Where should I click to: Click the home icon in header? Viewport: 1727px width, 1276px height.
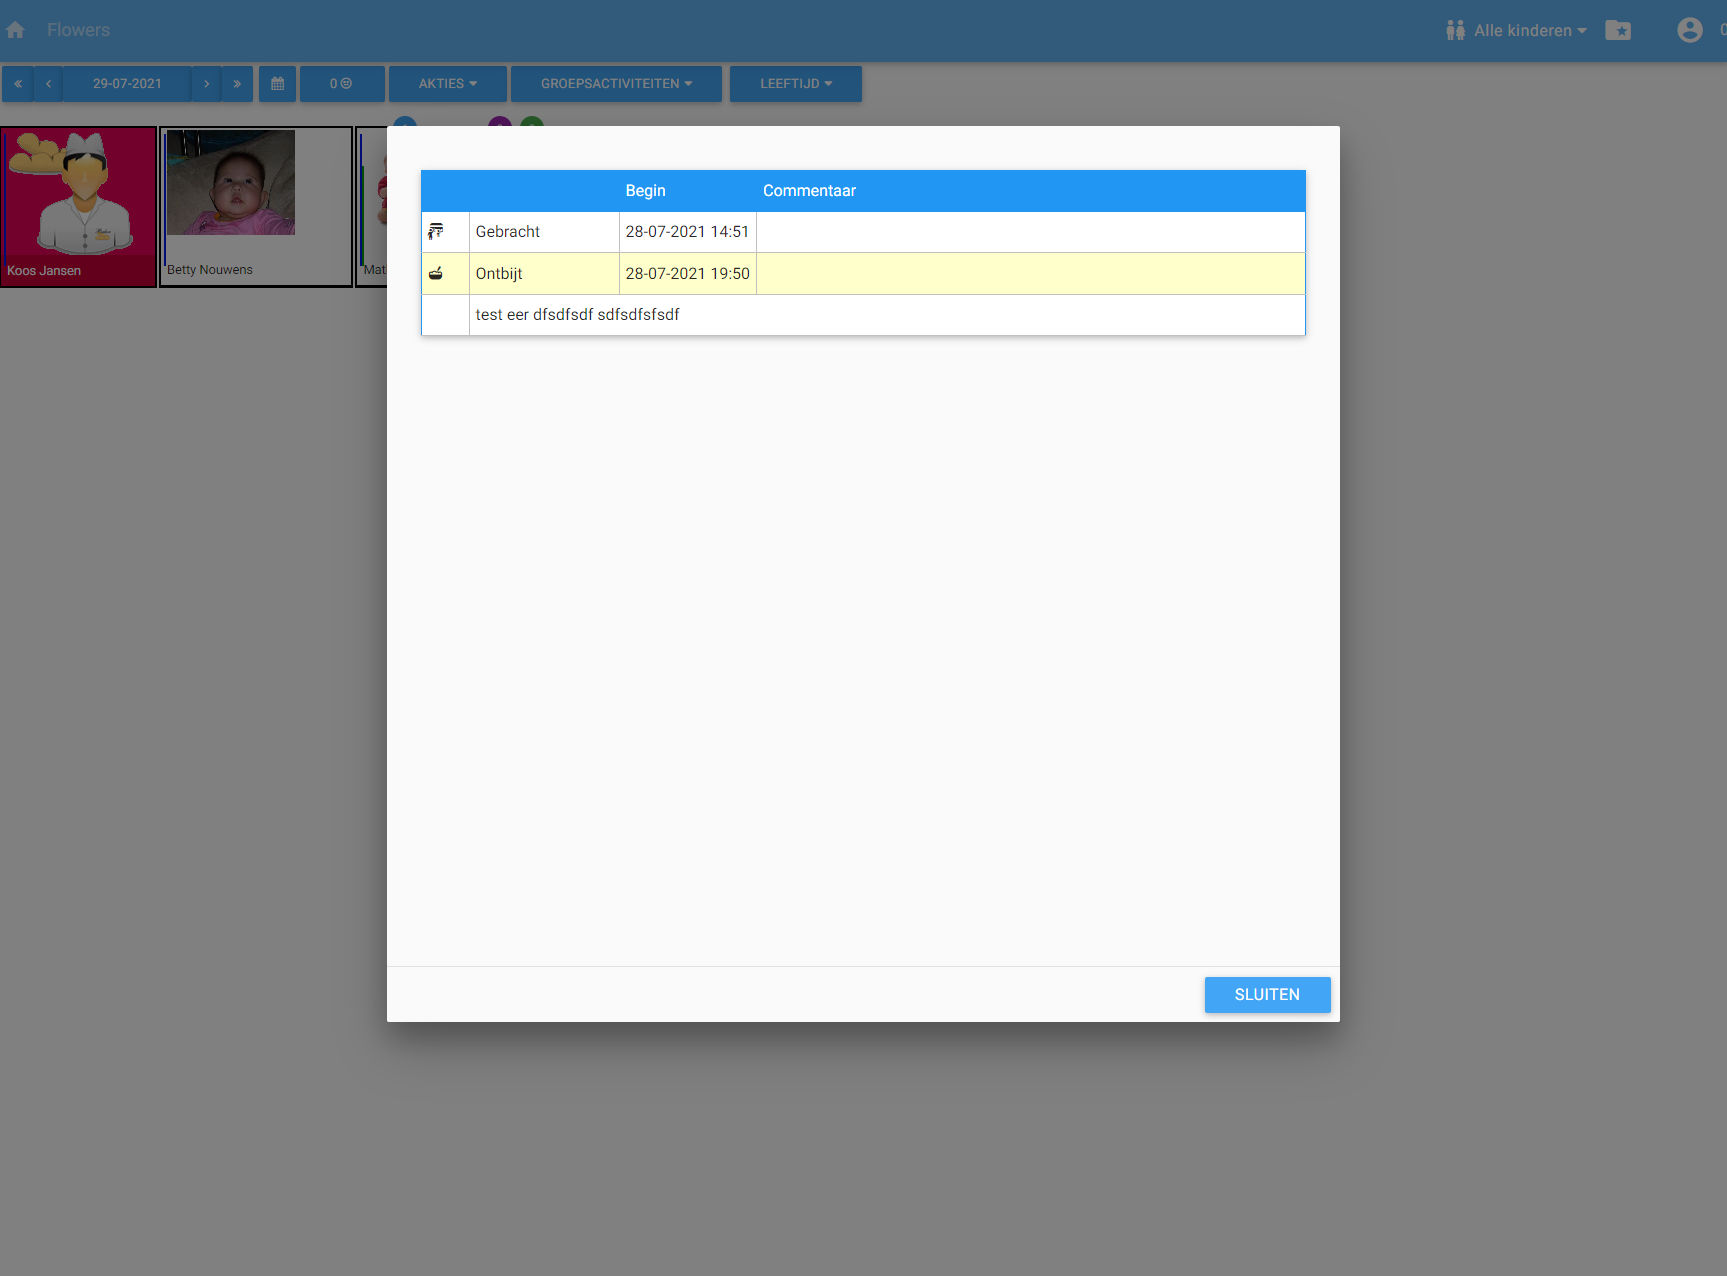(15, 30)
